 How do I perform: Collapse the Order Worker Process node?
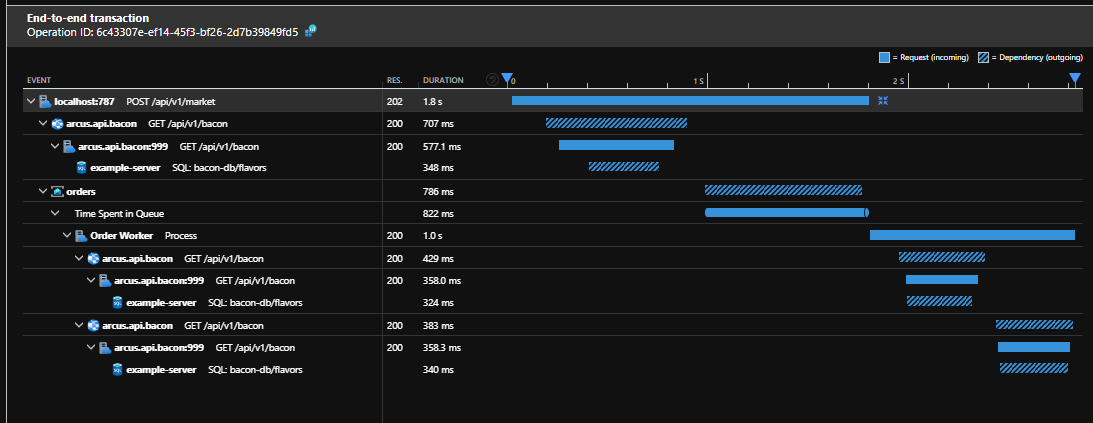pos(67,235)
